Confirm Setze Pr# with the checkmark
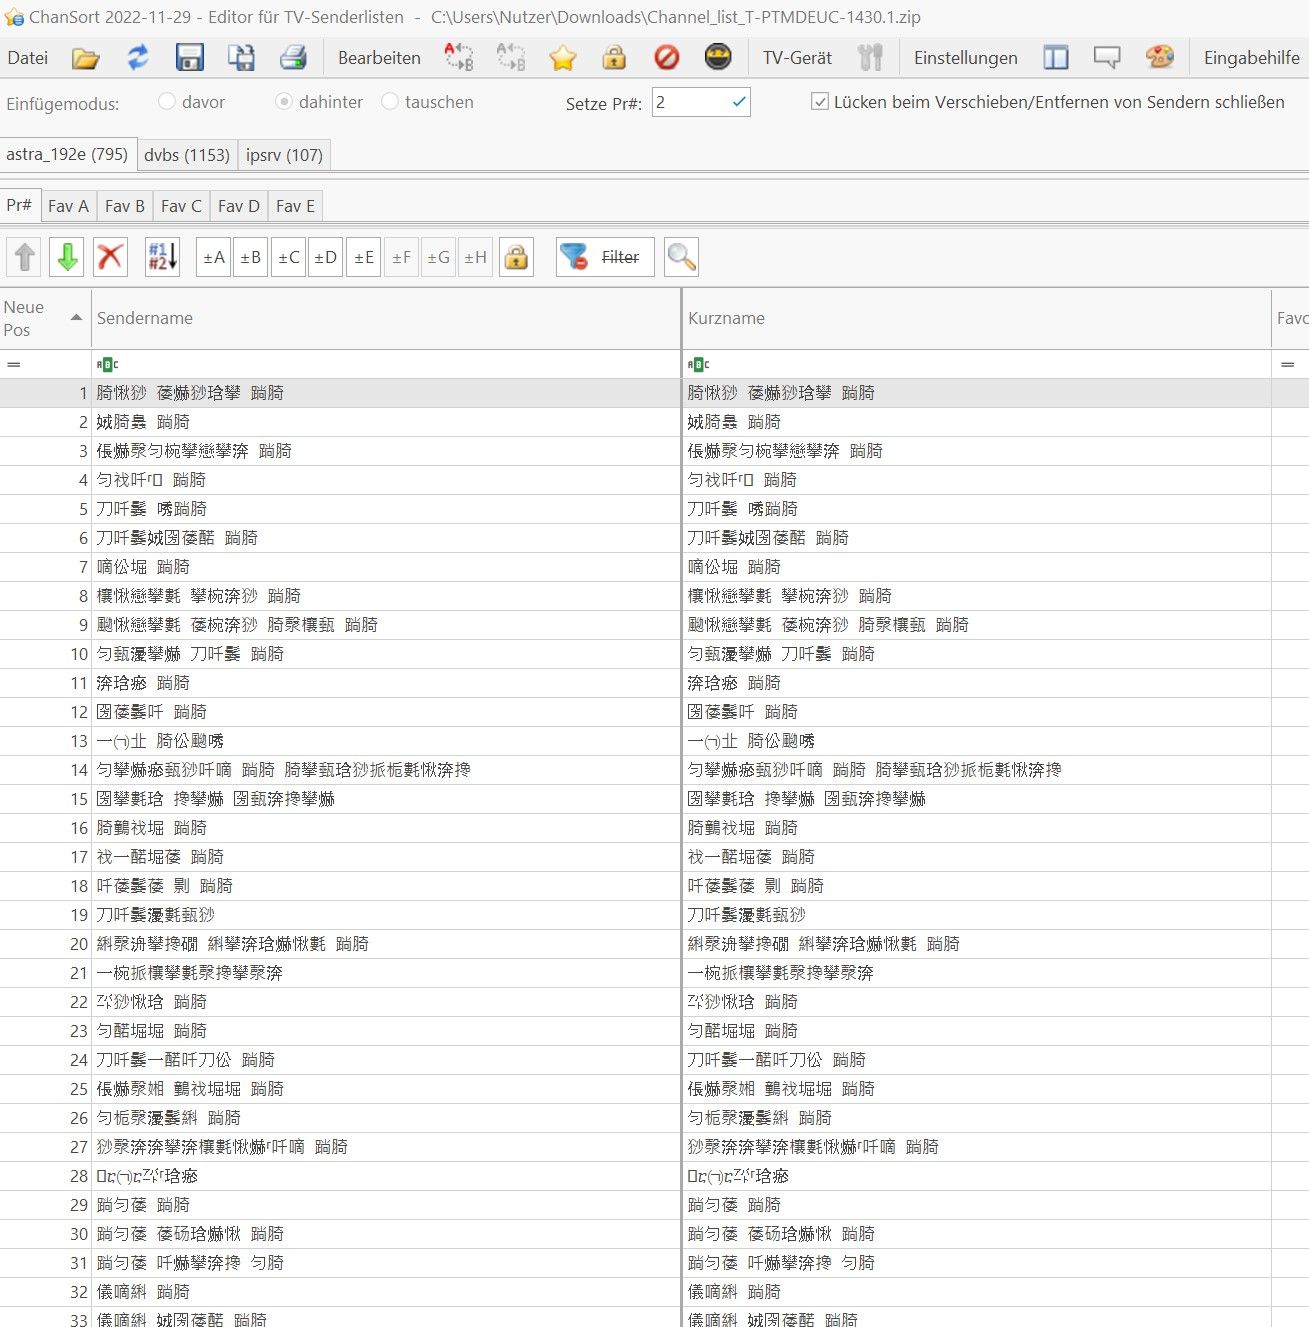The width and height of the screenshot is (1309, 1327). point(739,102)
